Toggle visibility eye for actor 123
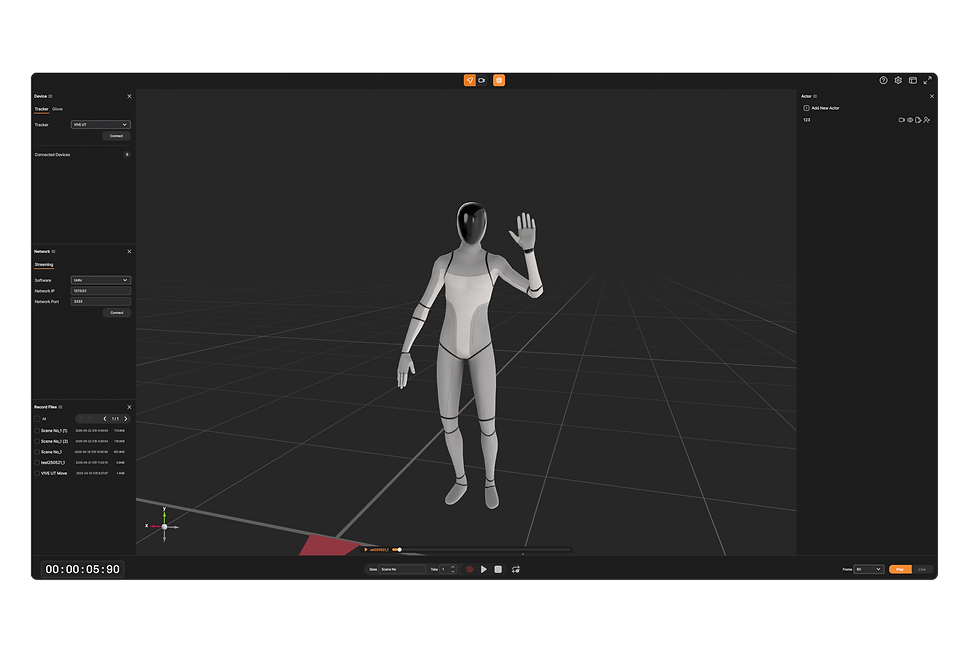The height and width of the screenshot is (653, 970). tap(910, 120)
